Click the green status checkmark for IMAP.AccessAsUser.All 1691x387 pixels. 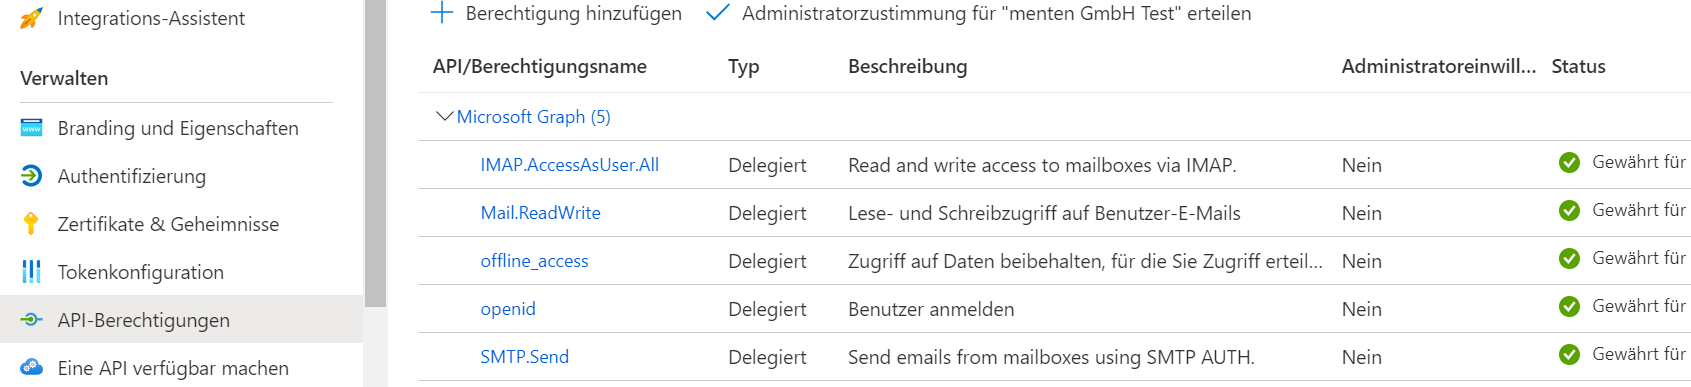(1569, 163)
